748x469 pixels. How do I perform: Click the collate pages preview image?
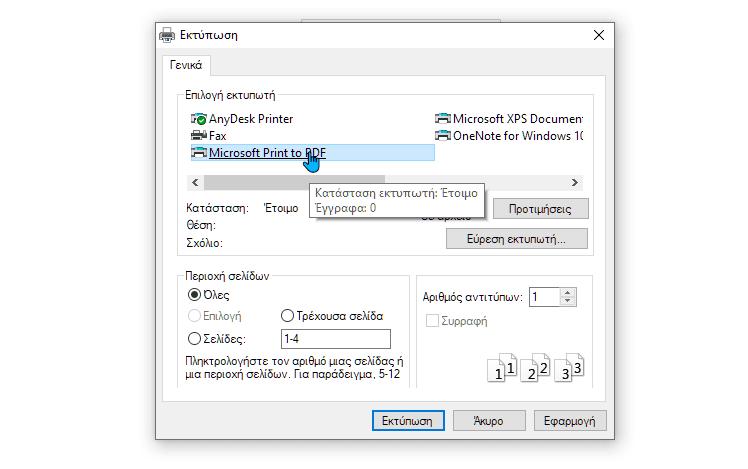pyautogui.click(x=535, y=367)
